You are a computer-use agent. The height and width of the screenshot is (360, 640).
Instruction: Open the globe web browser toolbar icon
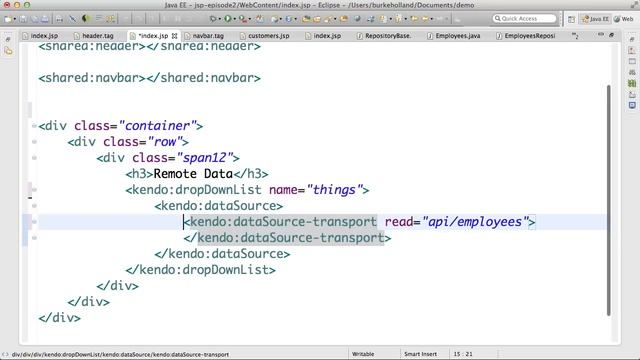(x=357, y=19)
